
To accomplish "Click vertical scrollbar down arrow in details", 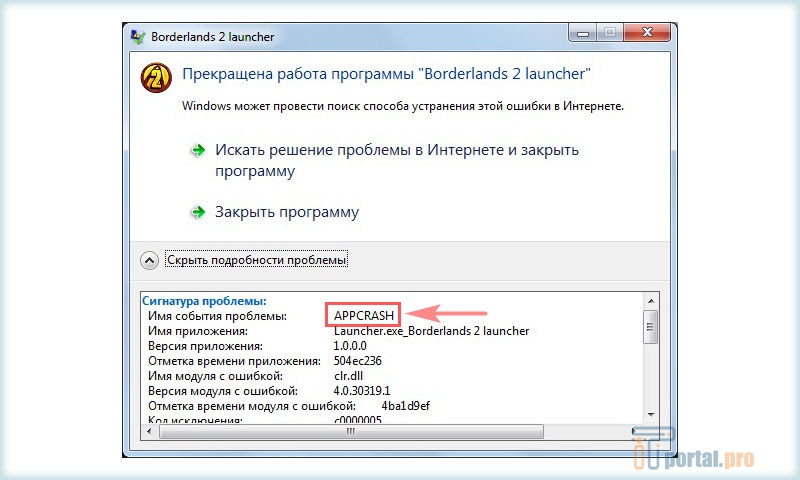I will point(651,415).
